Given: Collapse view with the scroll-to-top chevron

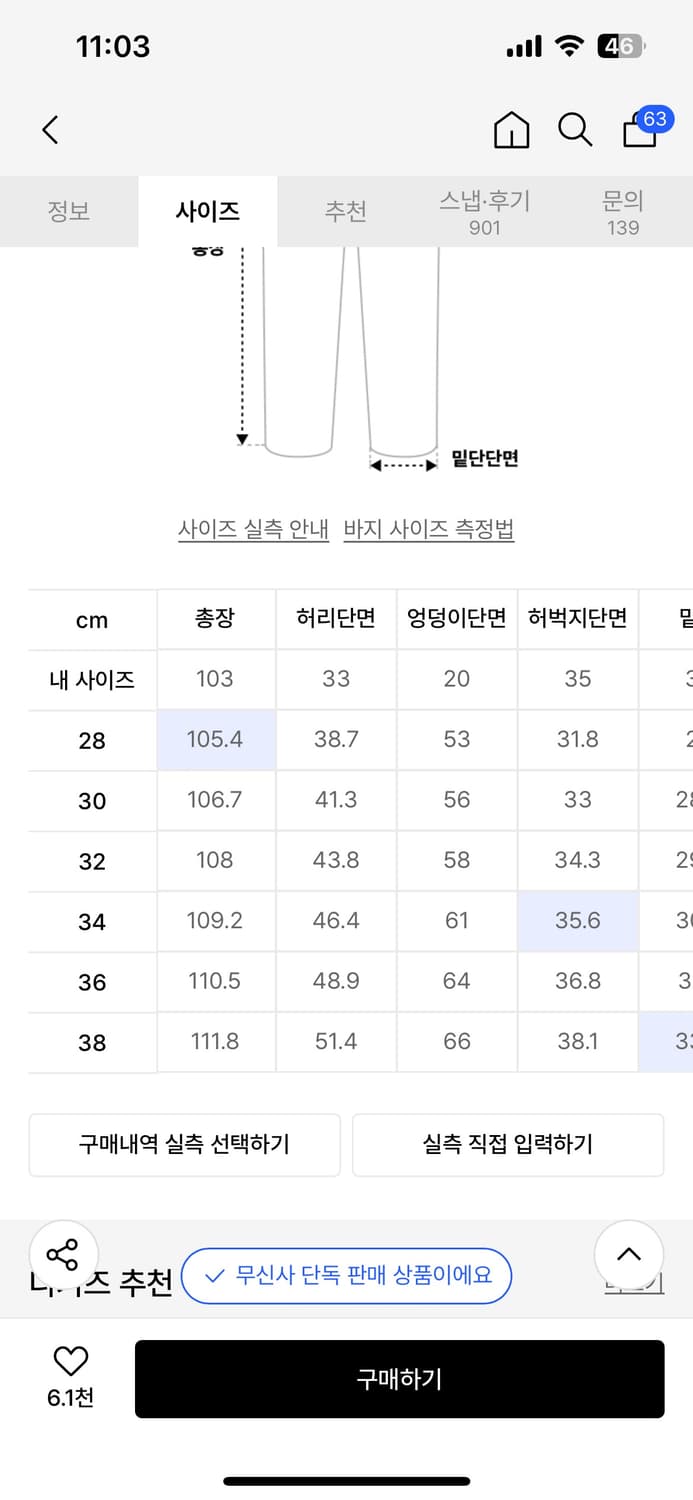Looking at the screenshot, I should [x=628, y=1253].
